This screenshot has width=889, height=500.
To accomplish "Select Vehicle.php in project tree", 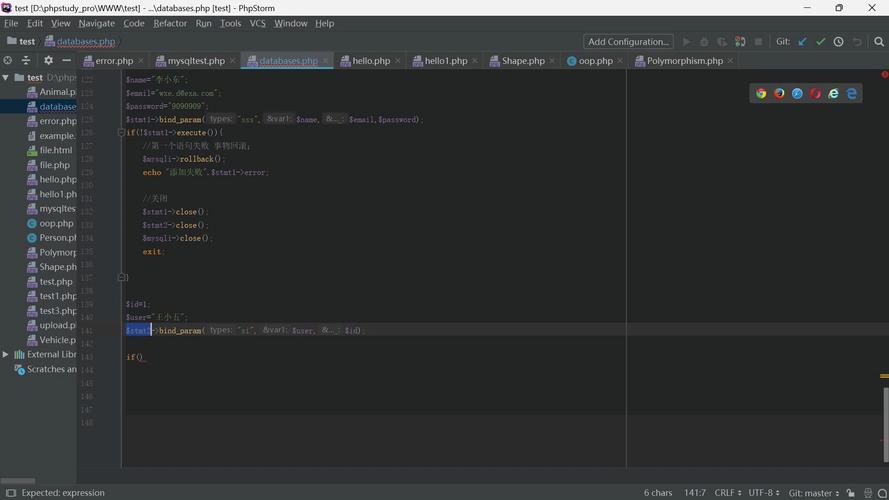I will 51,340.
